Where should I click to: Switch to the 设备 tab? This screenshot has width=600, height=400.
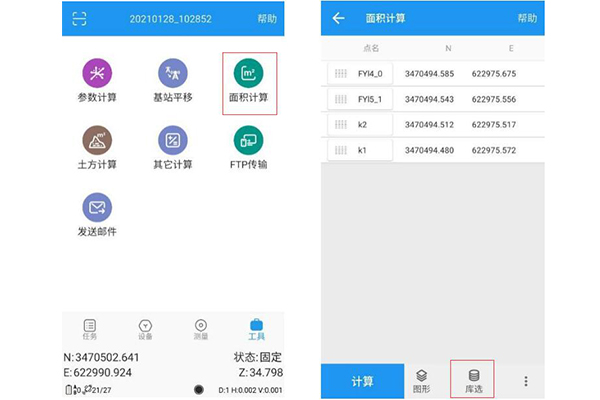(x=145, y=329)
